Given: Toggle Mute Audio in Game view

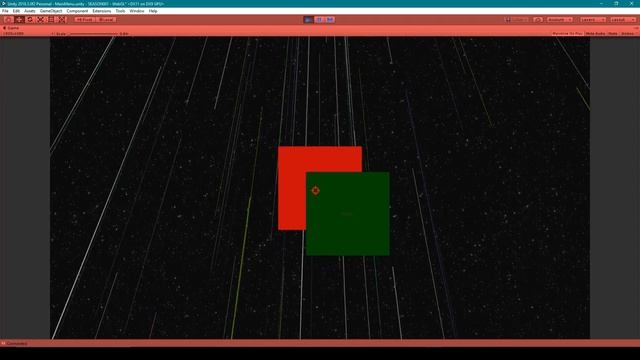Looking at the screenshot, I should coord(595,33).
